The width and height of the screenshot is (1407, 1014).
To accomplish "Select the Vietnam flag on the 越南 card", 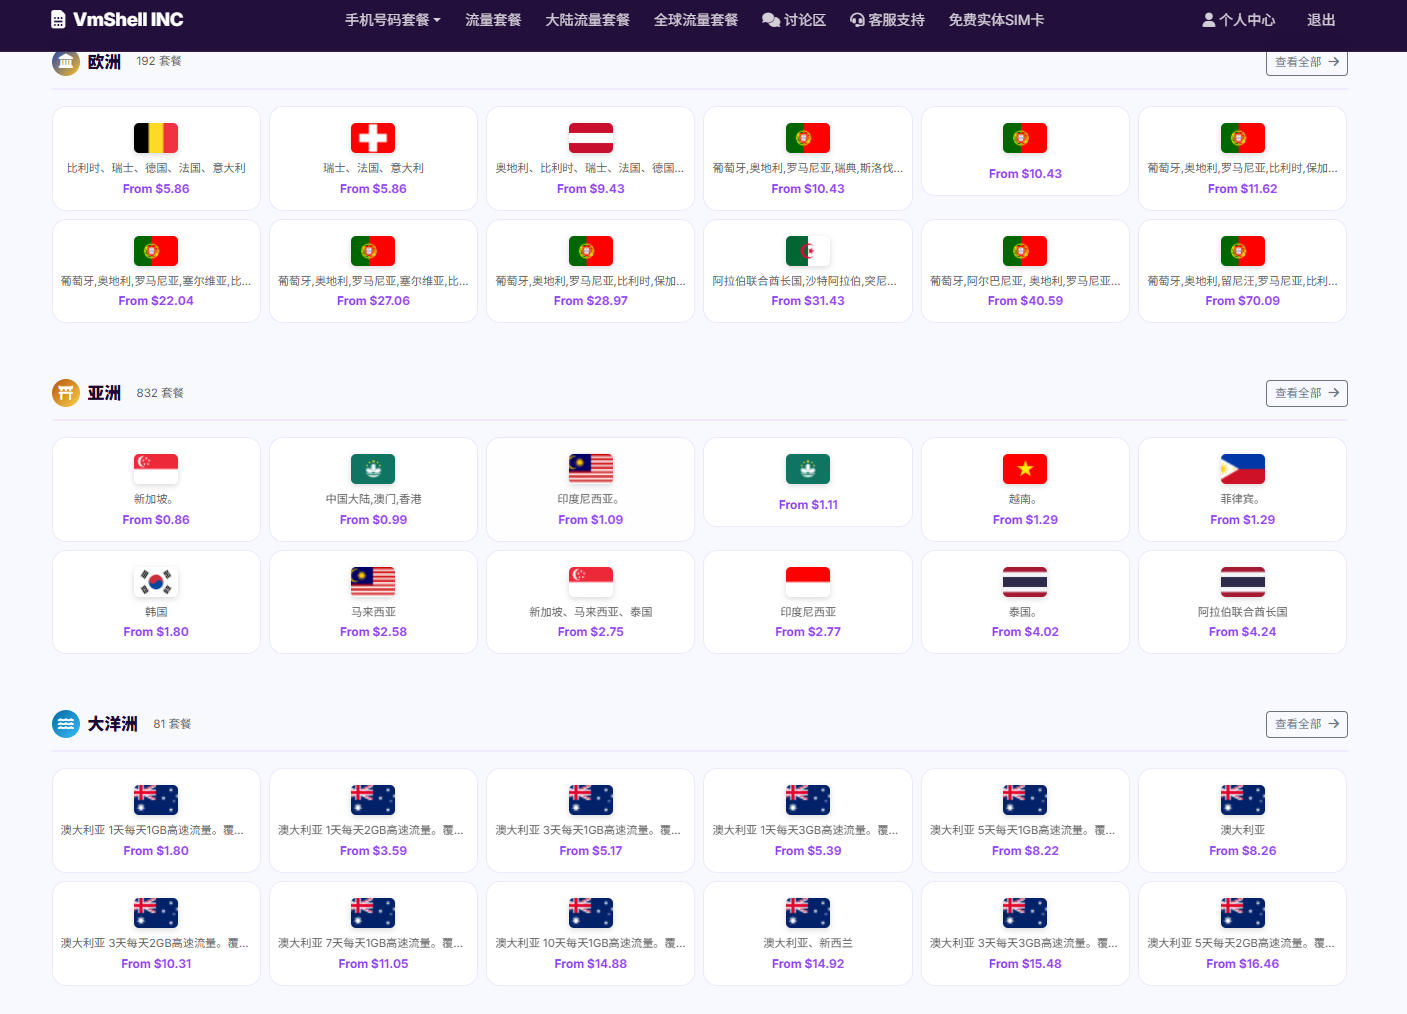I will (1024, 468).
